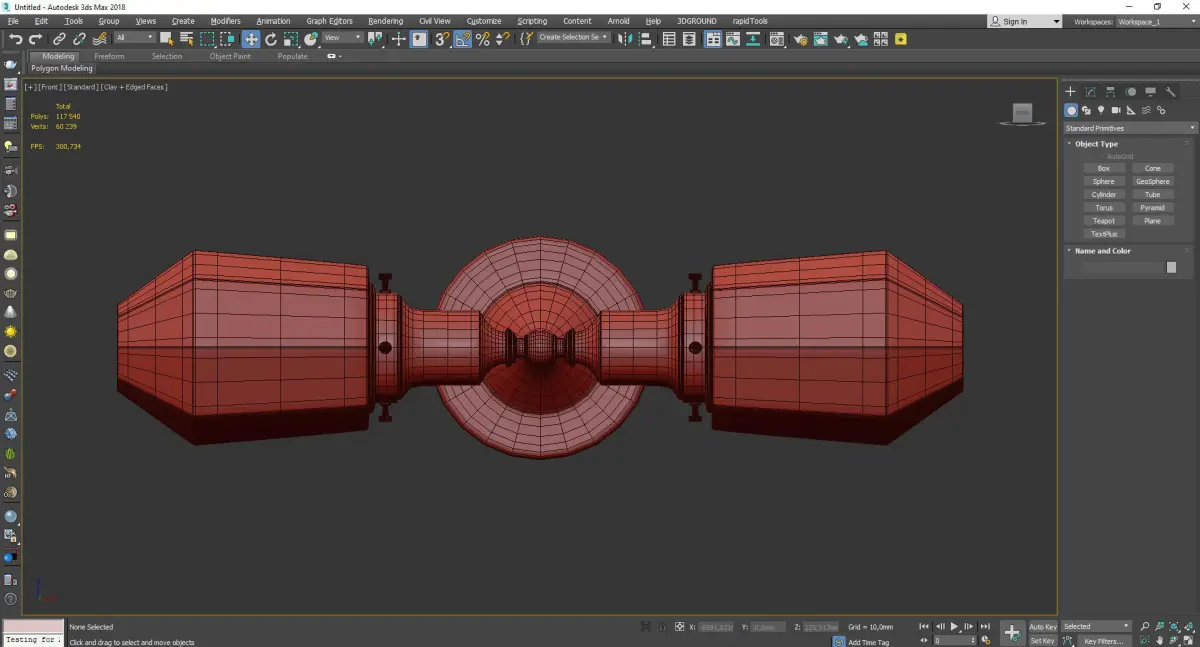Collapse the Object Type rollout
Viewport: 1200px width, 647px height.
tap(1096, 144)
